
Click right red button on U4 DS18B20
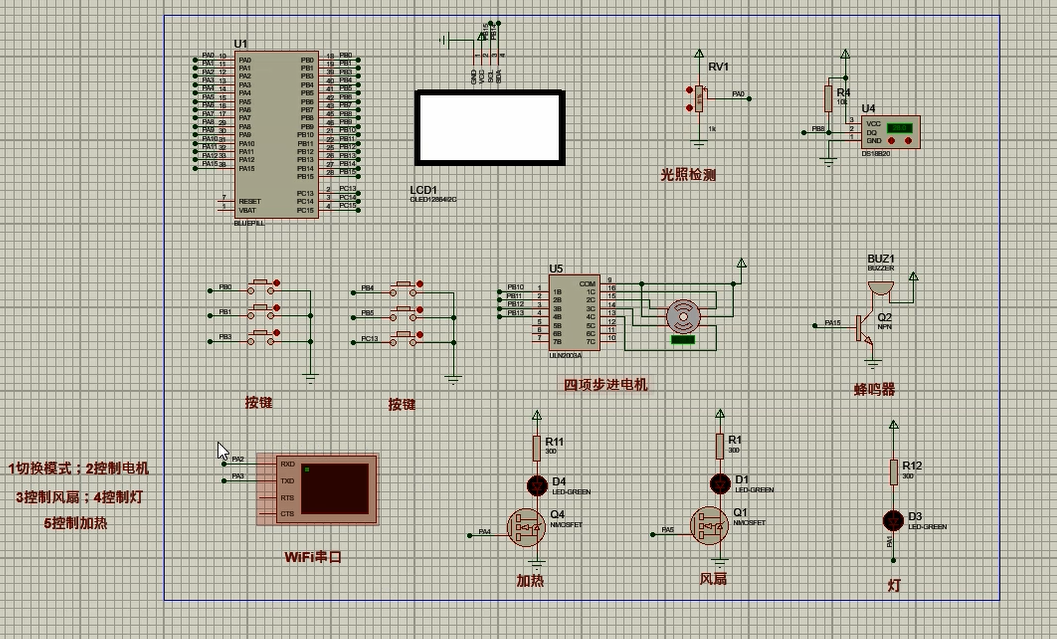click(908, 142)
